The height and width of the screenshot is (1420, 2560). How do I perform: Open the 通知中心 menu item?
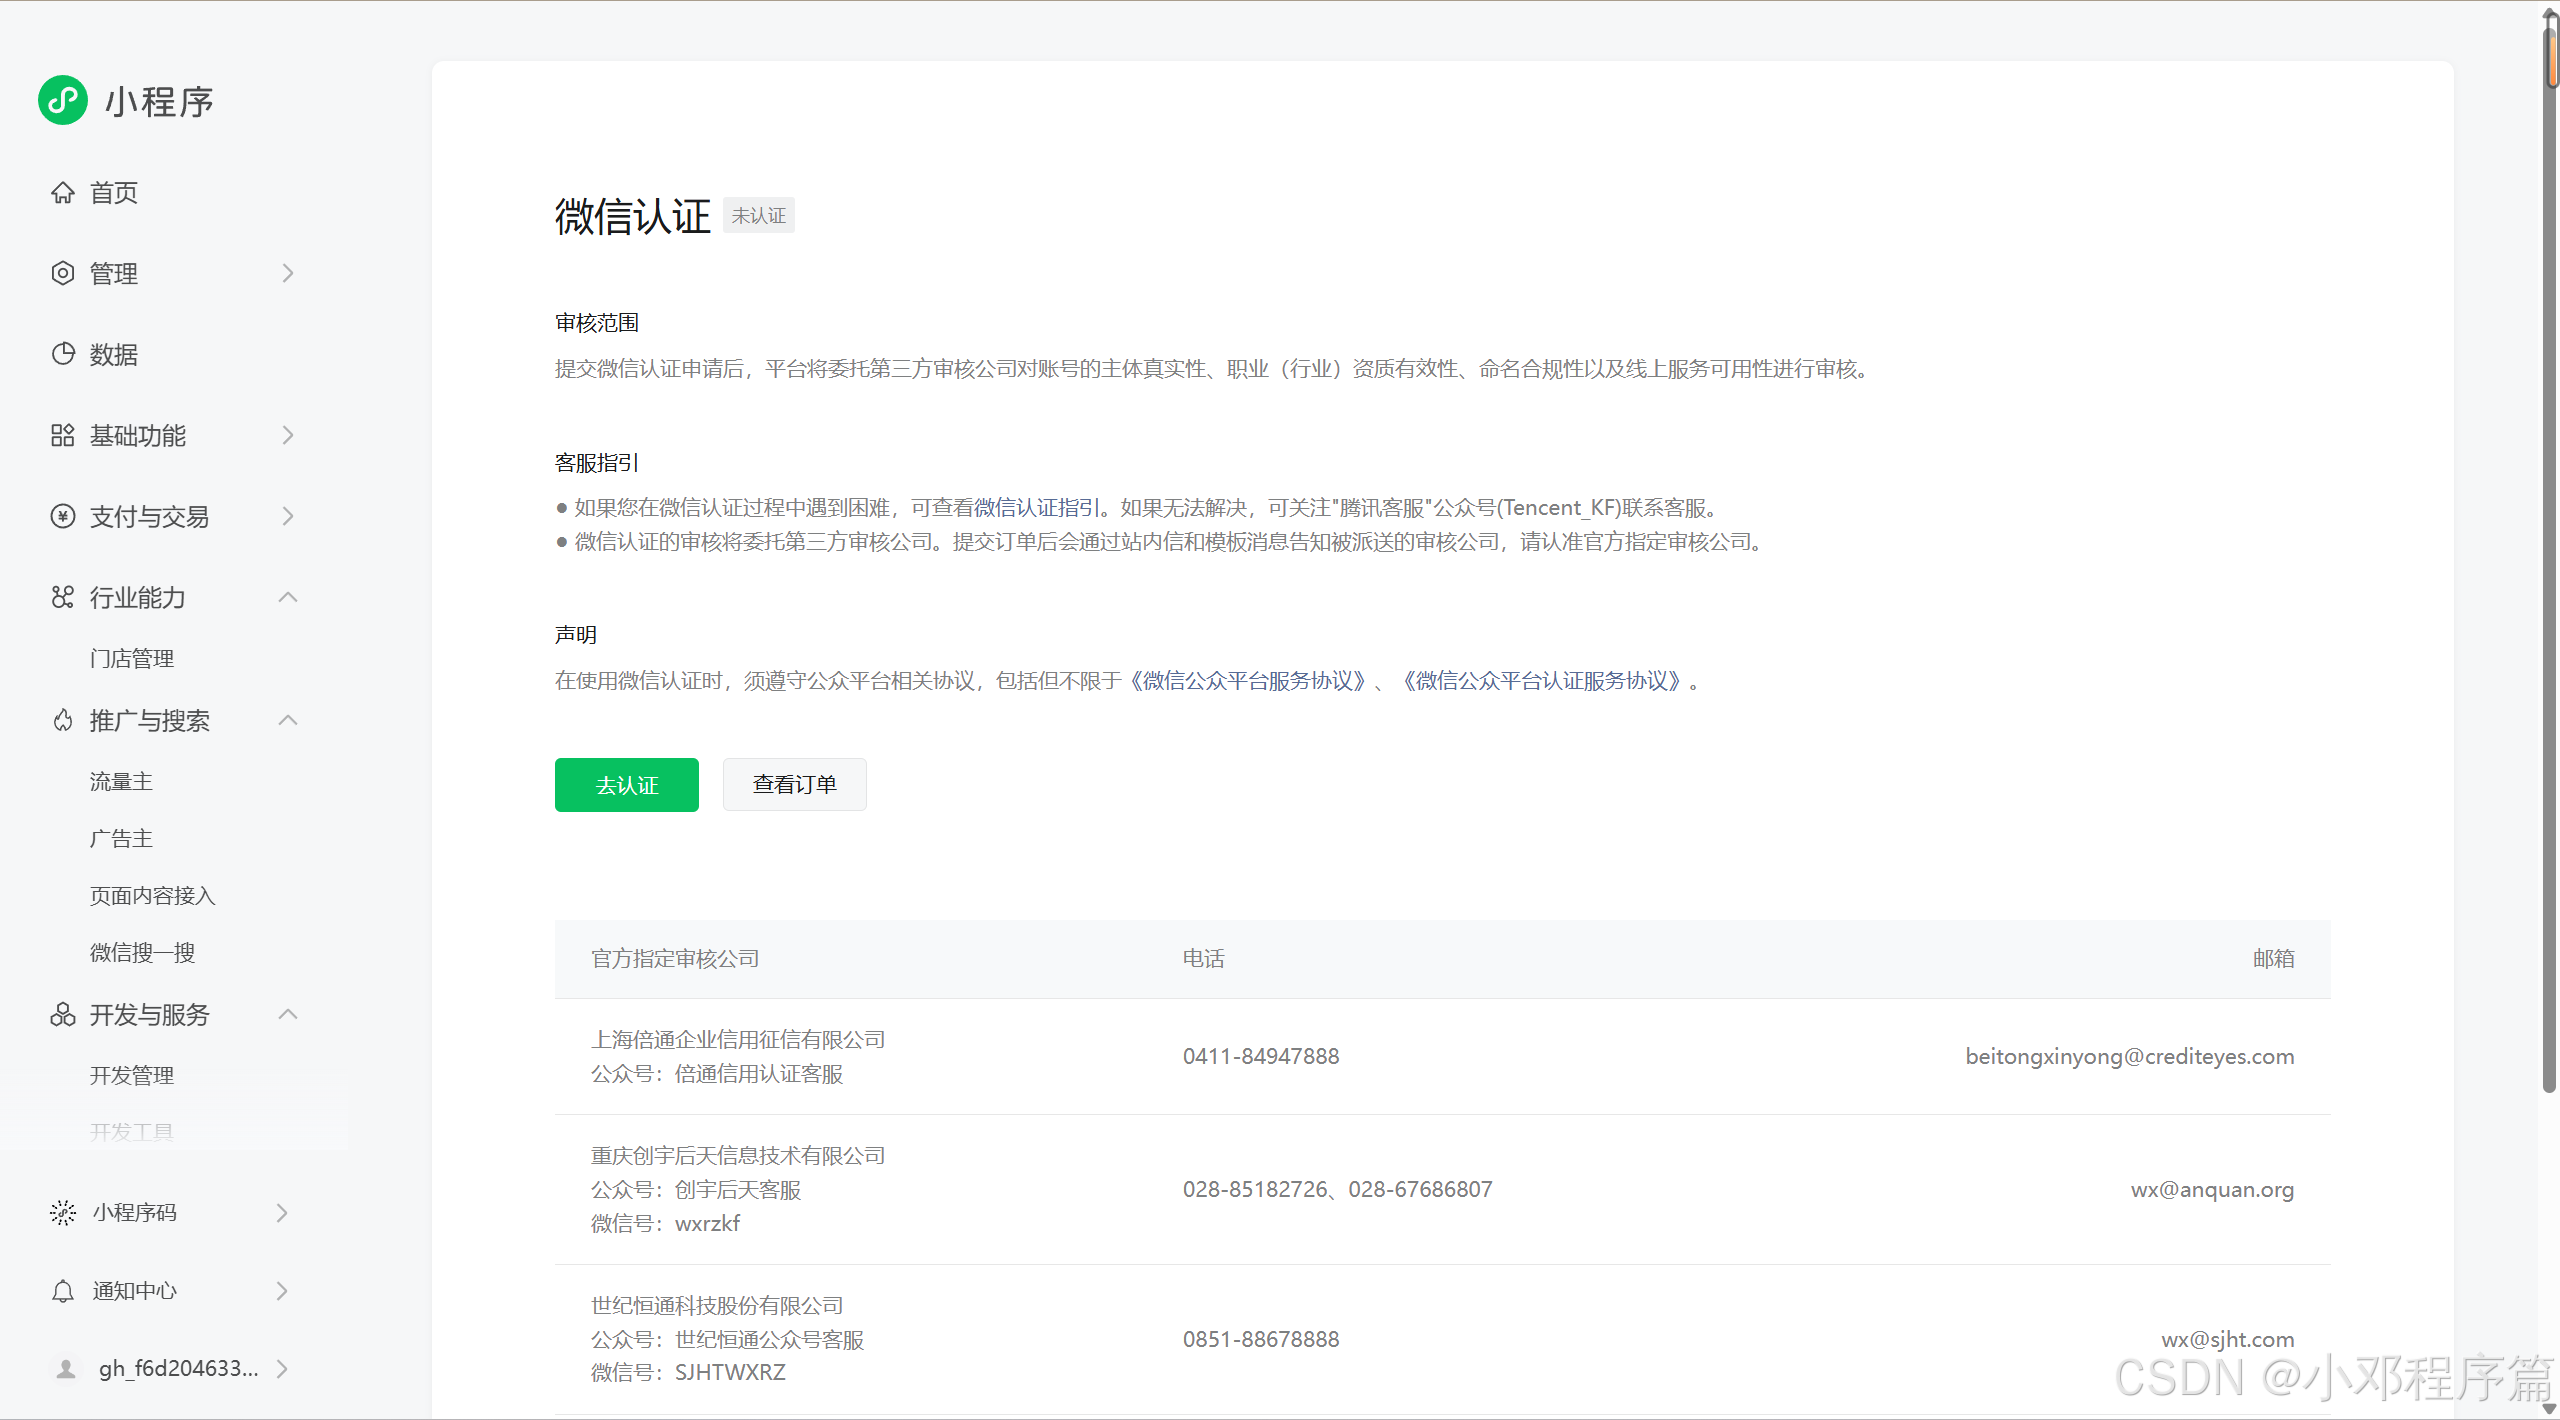tap(135, 1291)
